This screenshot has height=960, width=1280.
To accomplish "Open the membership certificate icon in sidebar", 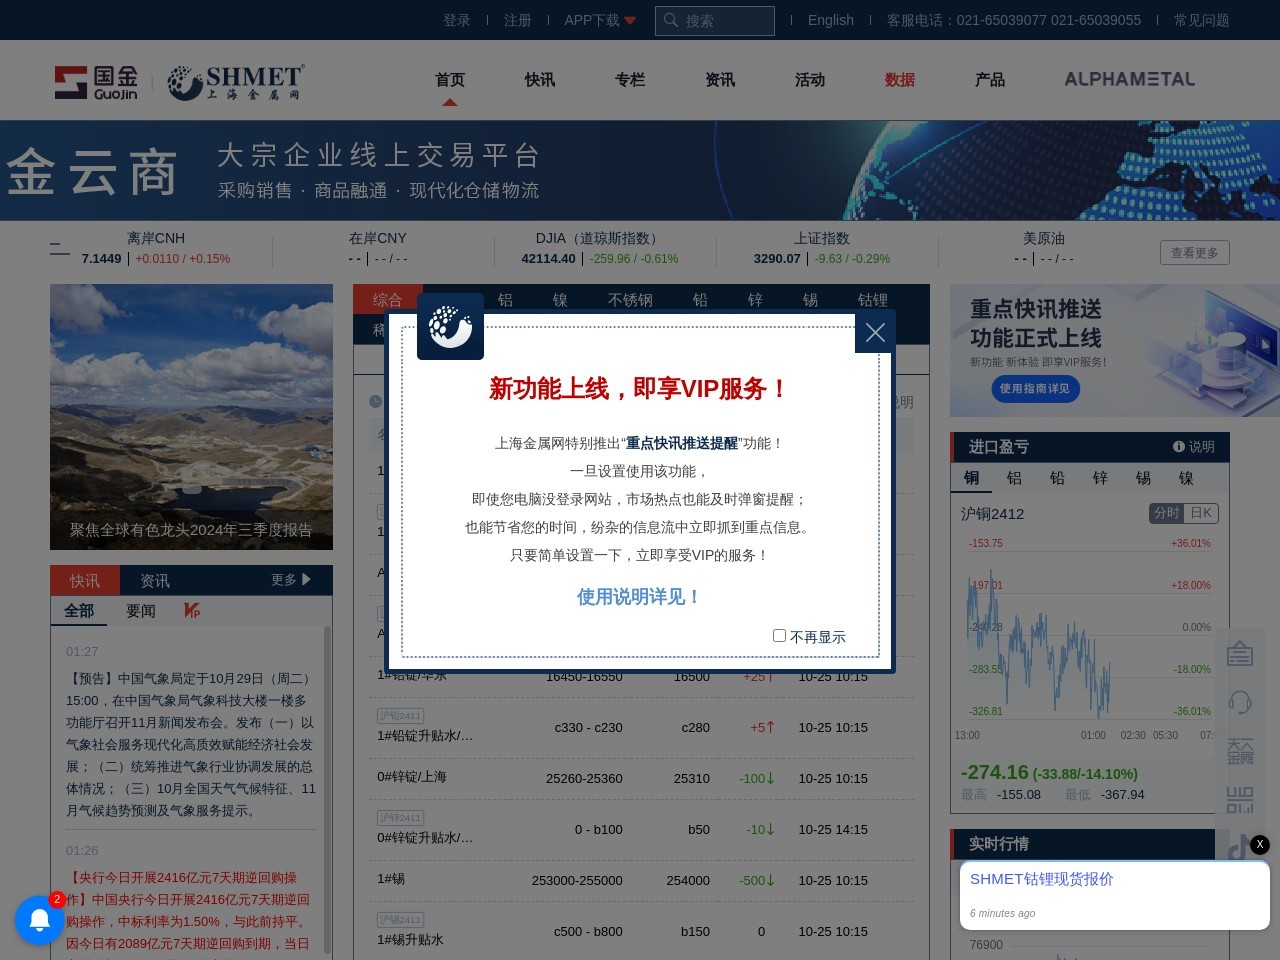I will (1240, 653).
